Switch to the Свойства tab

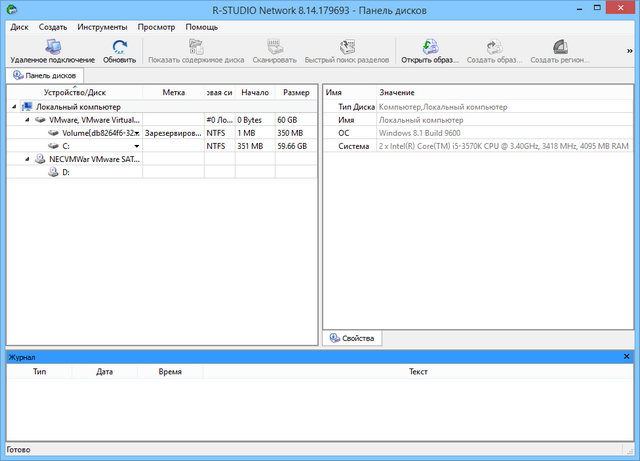[x=352, y=339]
